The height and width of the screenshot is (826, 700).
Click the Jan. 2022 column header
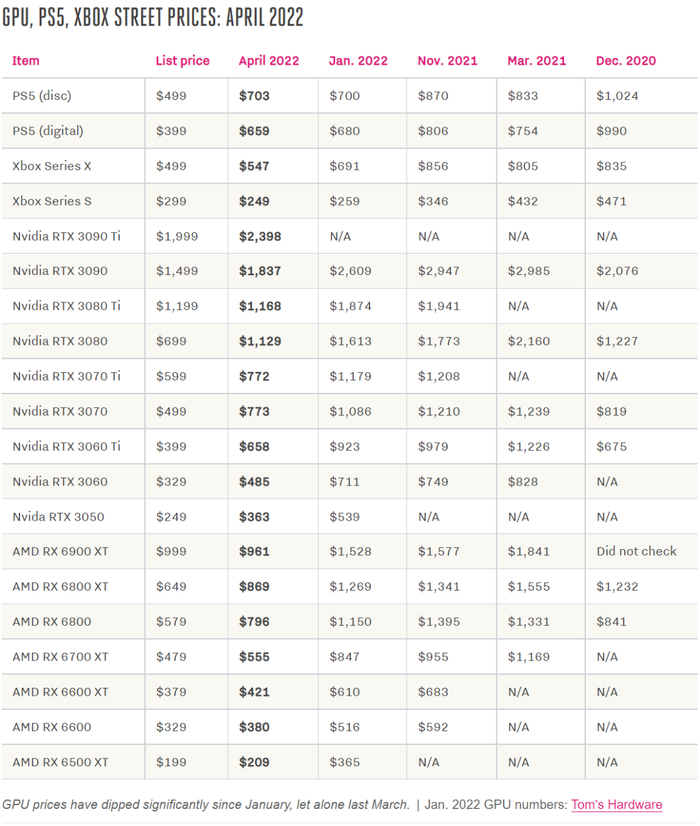click(x=358, y=61)
